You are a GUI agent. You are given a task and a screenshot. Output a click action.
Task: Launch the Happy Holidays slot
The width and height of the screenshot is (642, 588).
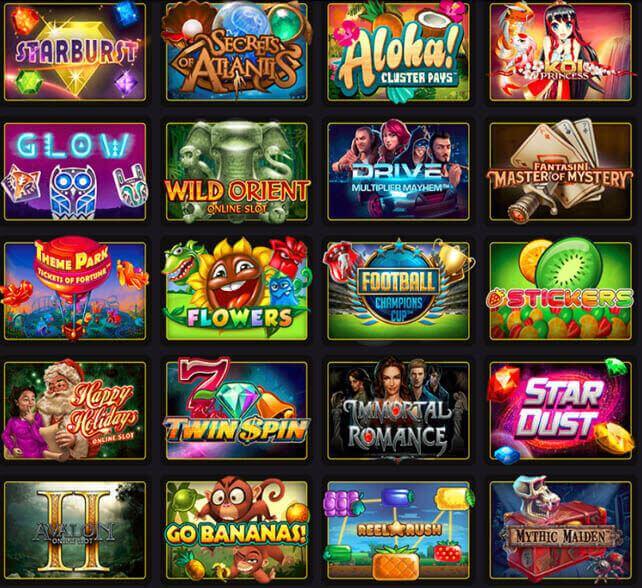75,410
